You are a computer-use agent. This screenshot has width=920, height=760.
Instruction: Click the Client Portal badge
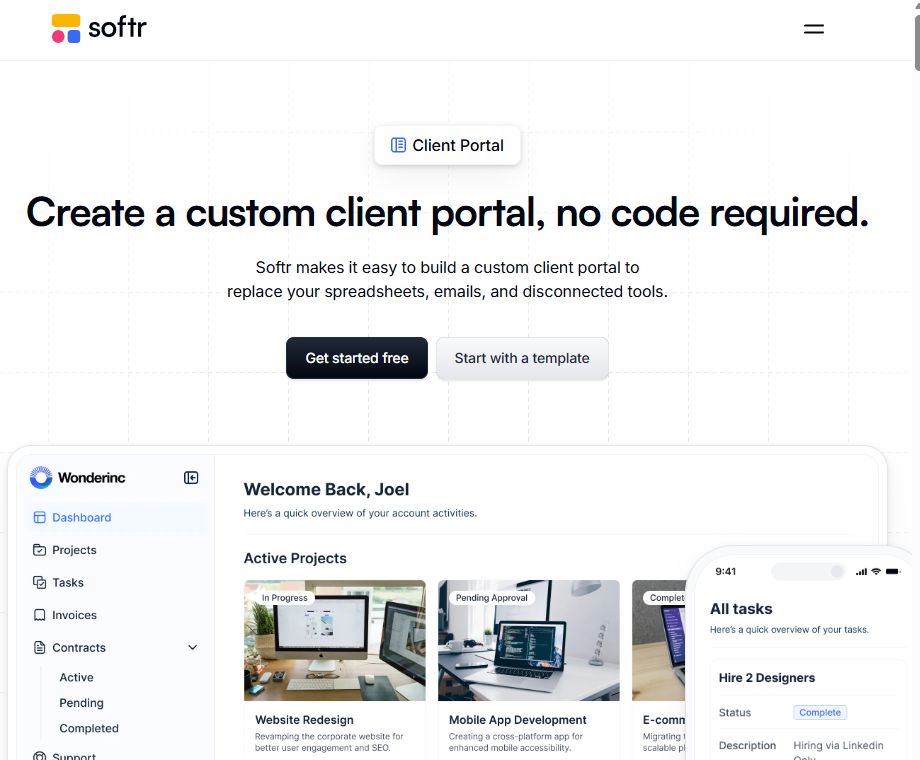pos(447,145)
